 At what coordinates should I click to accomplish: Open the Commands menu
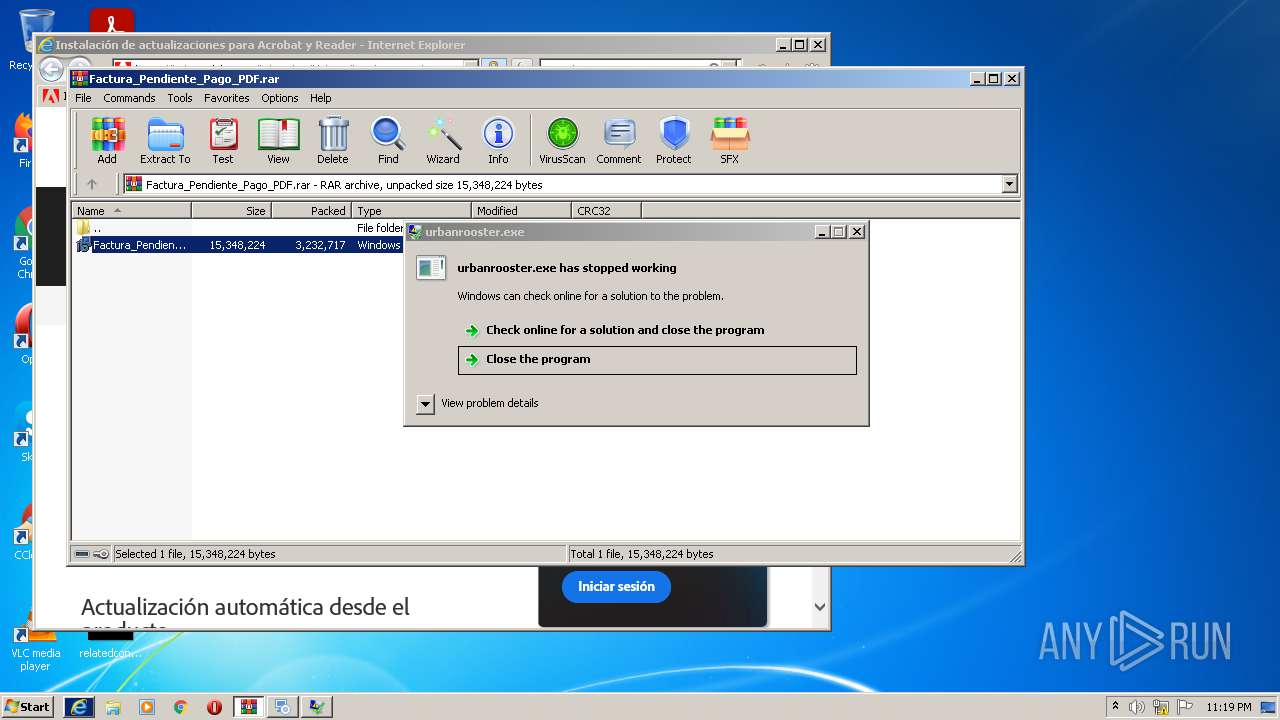(x=129, y=98)
